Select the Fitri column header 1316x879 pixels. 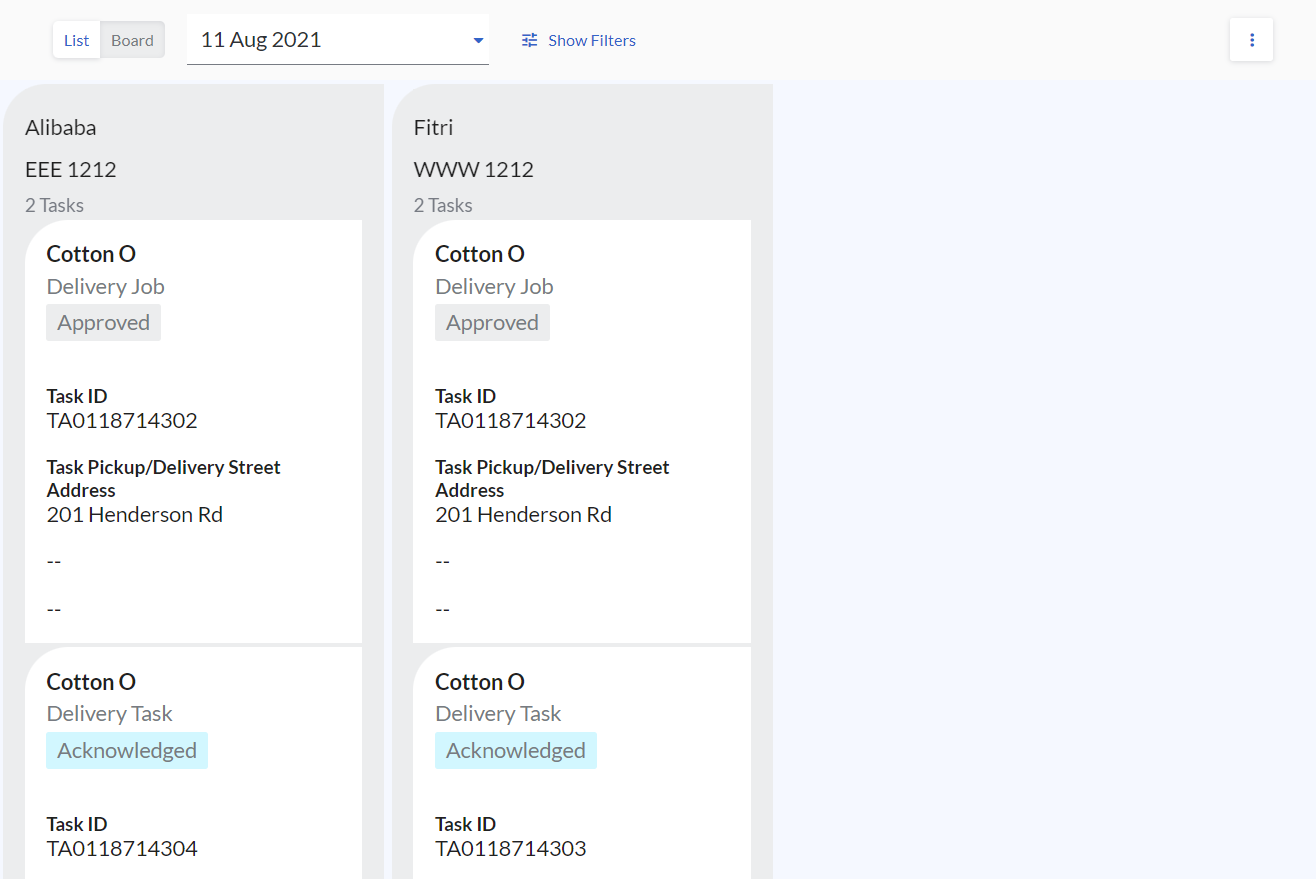tap(434, 128)
